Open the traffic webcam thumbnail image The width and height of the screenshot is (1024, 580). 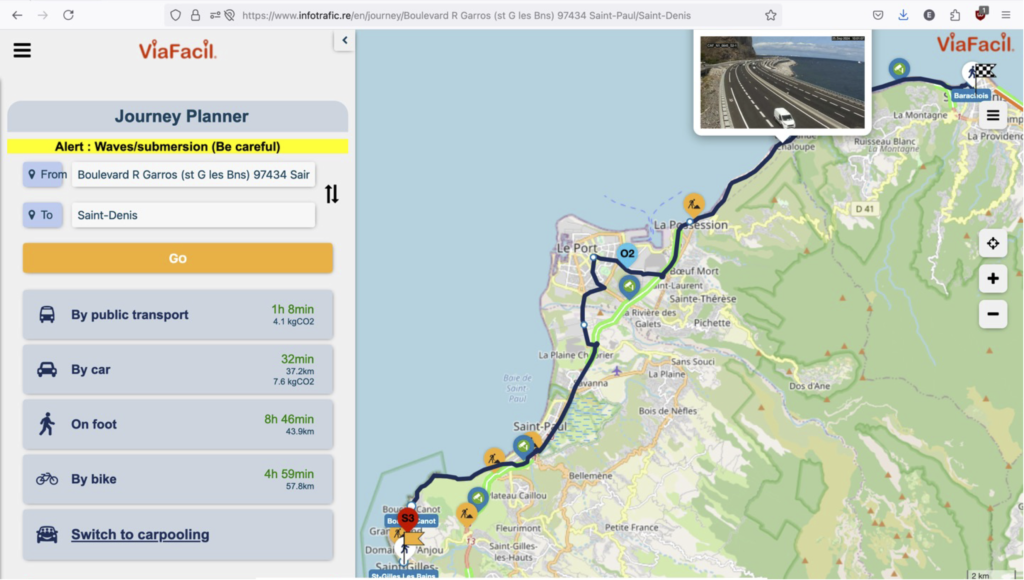click(782, 82)
